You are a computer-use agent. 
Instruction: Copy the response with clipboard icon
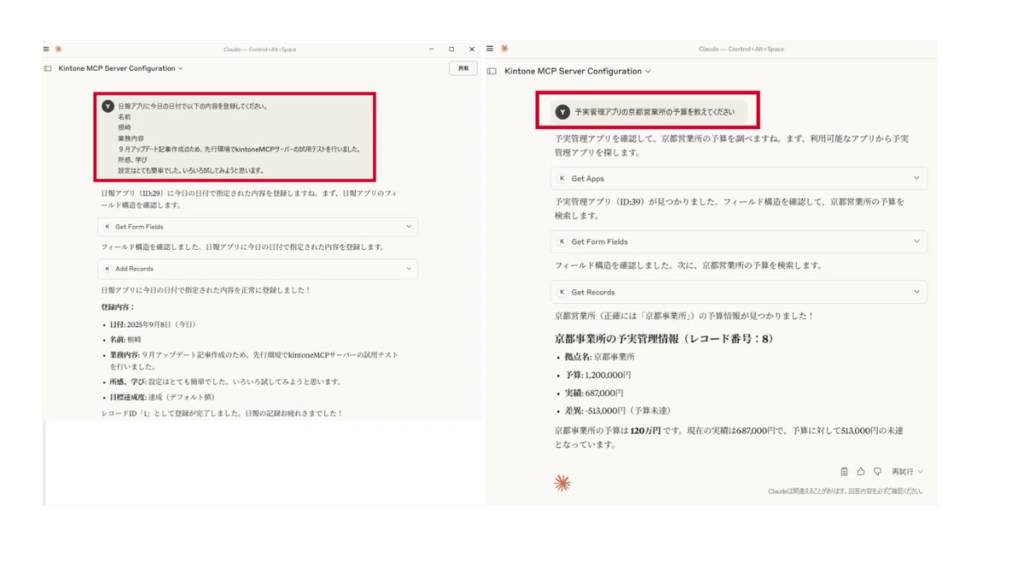(844, 471)
